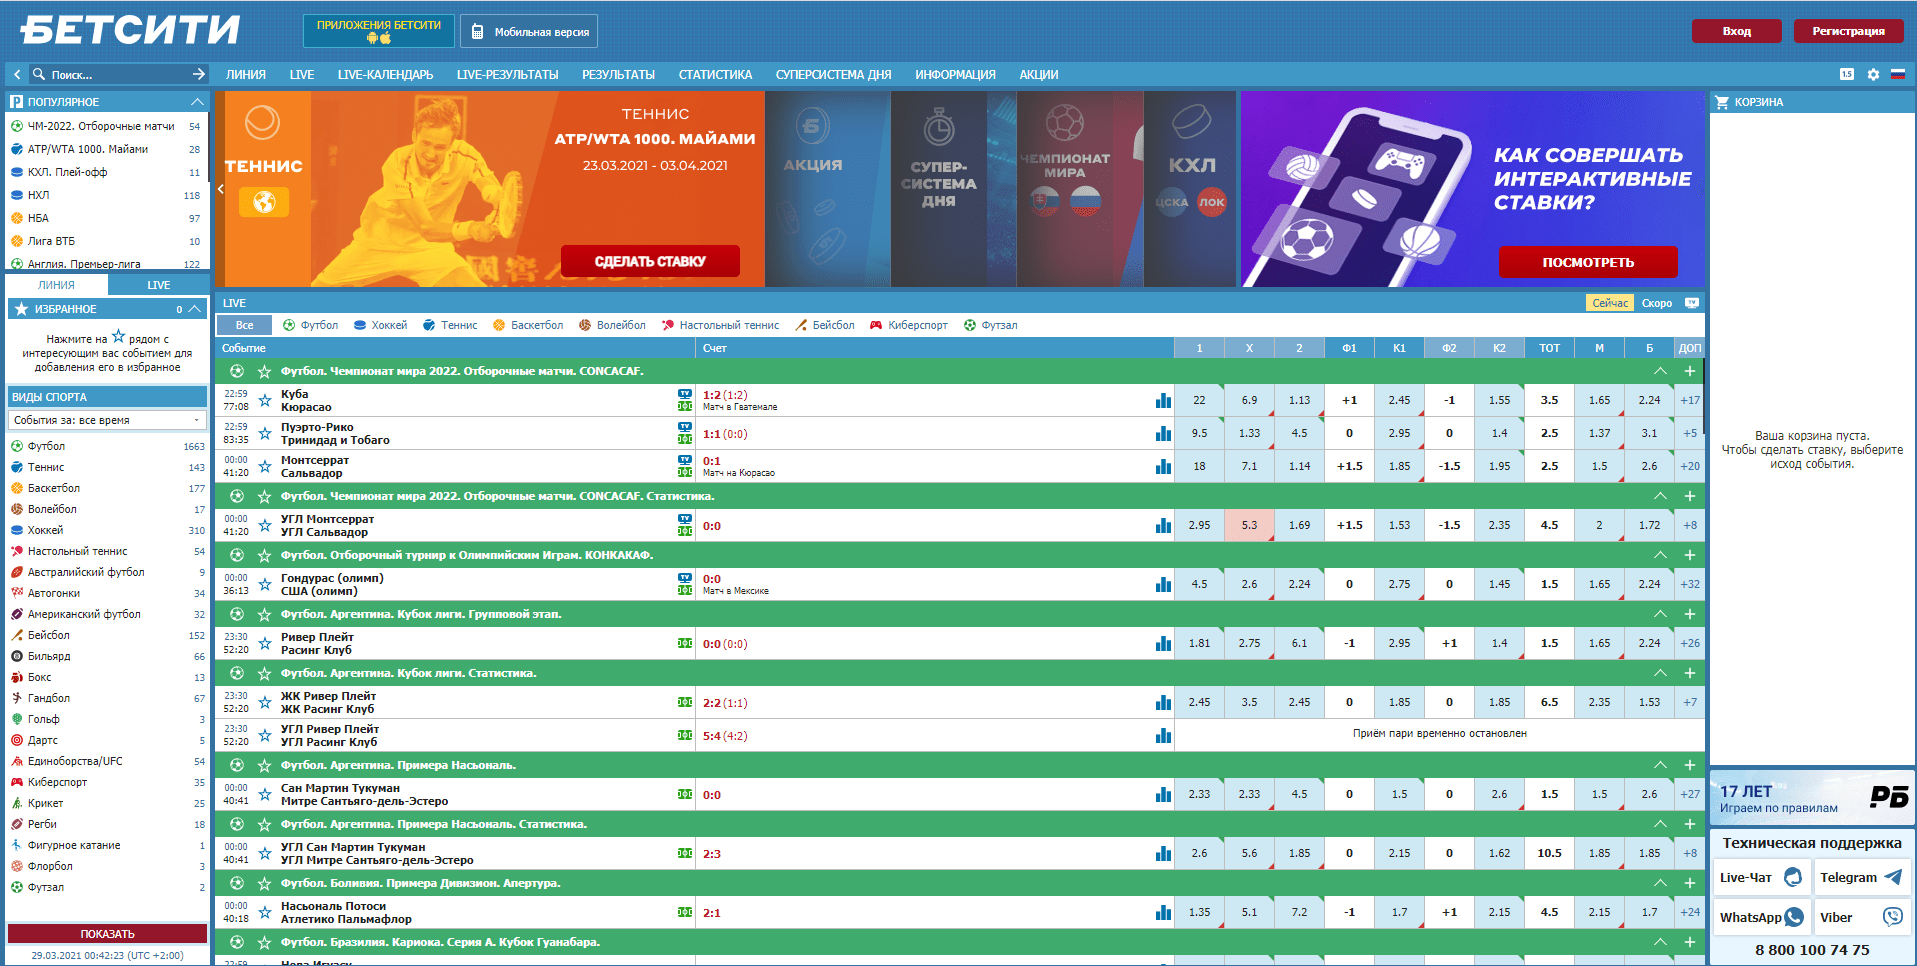Open the settings gear icon in navigation bar
1917x966 pixels.
point(1873,74)
